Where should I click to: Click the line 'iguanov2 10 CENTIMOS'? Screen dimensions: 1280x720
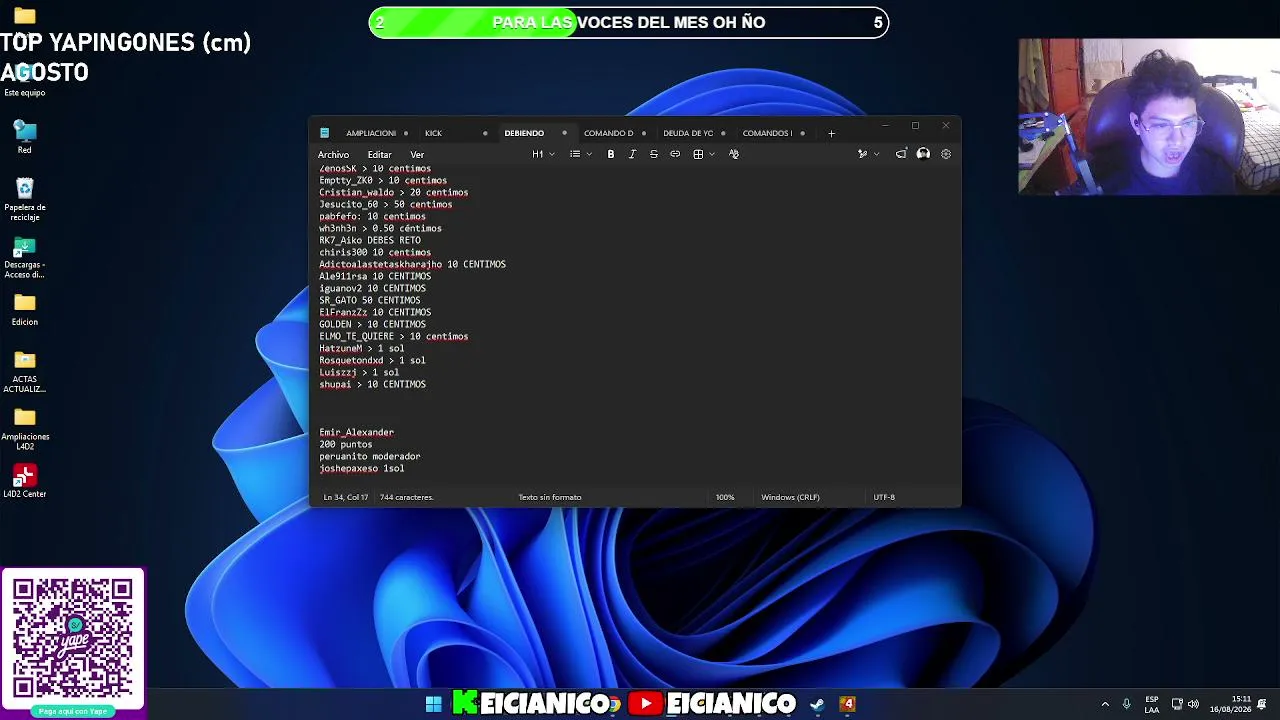coord(373,288)
